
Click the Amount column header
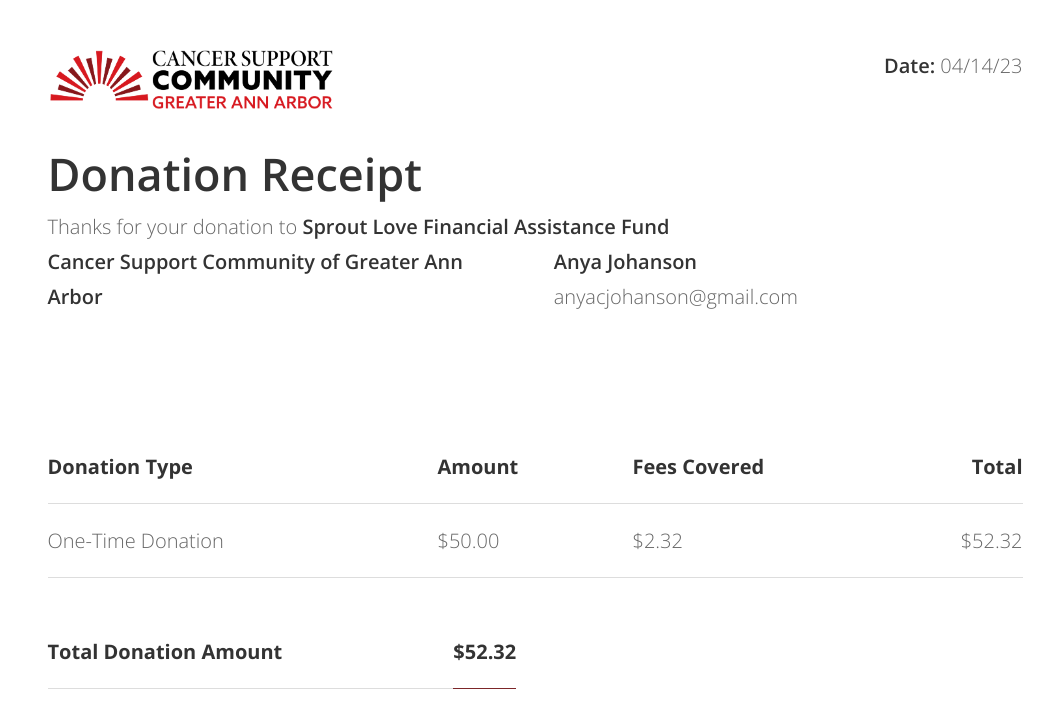(477, 467)
